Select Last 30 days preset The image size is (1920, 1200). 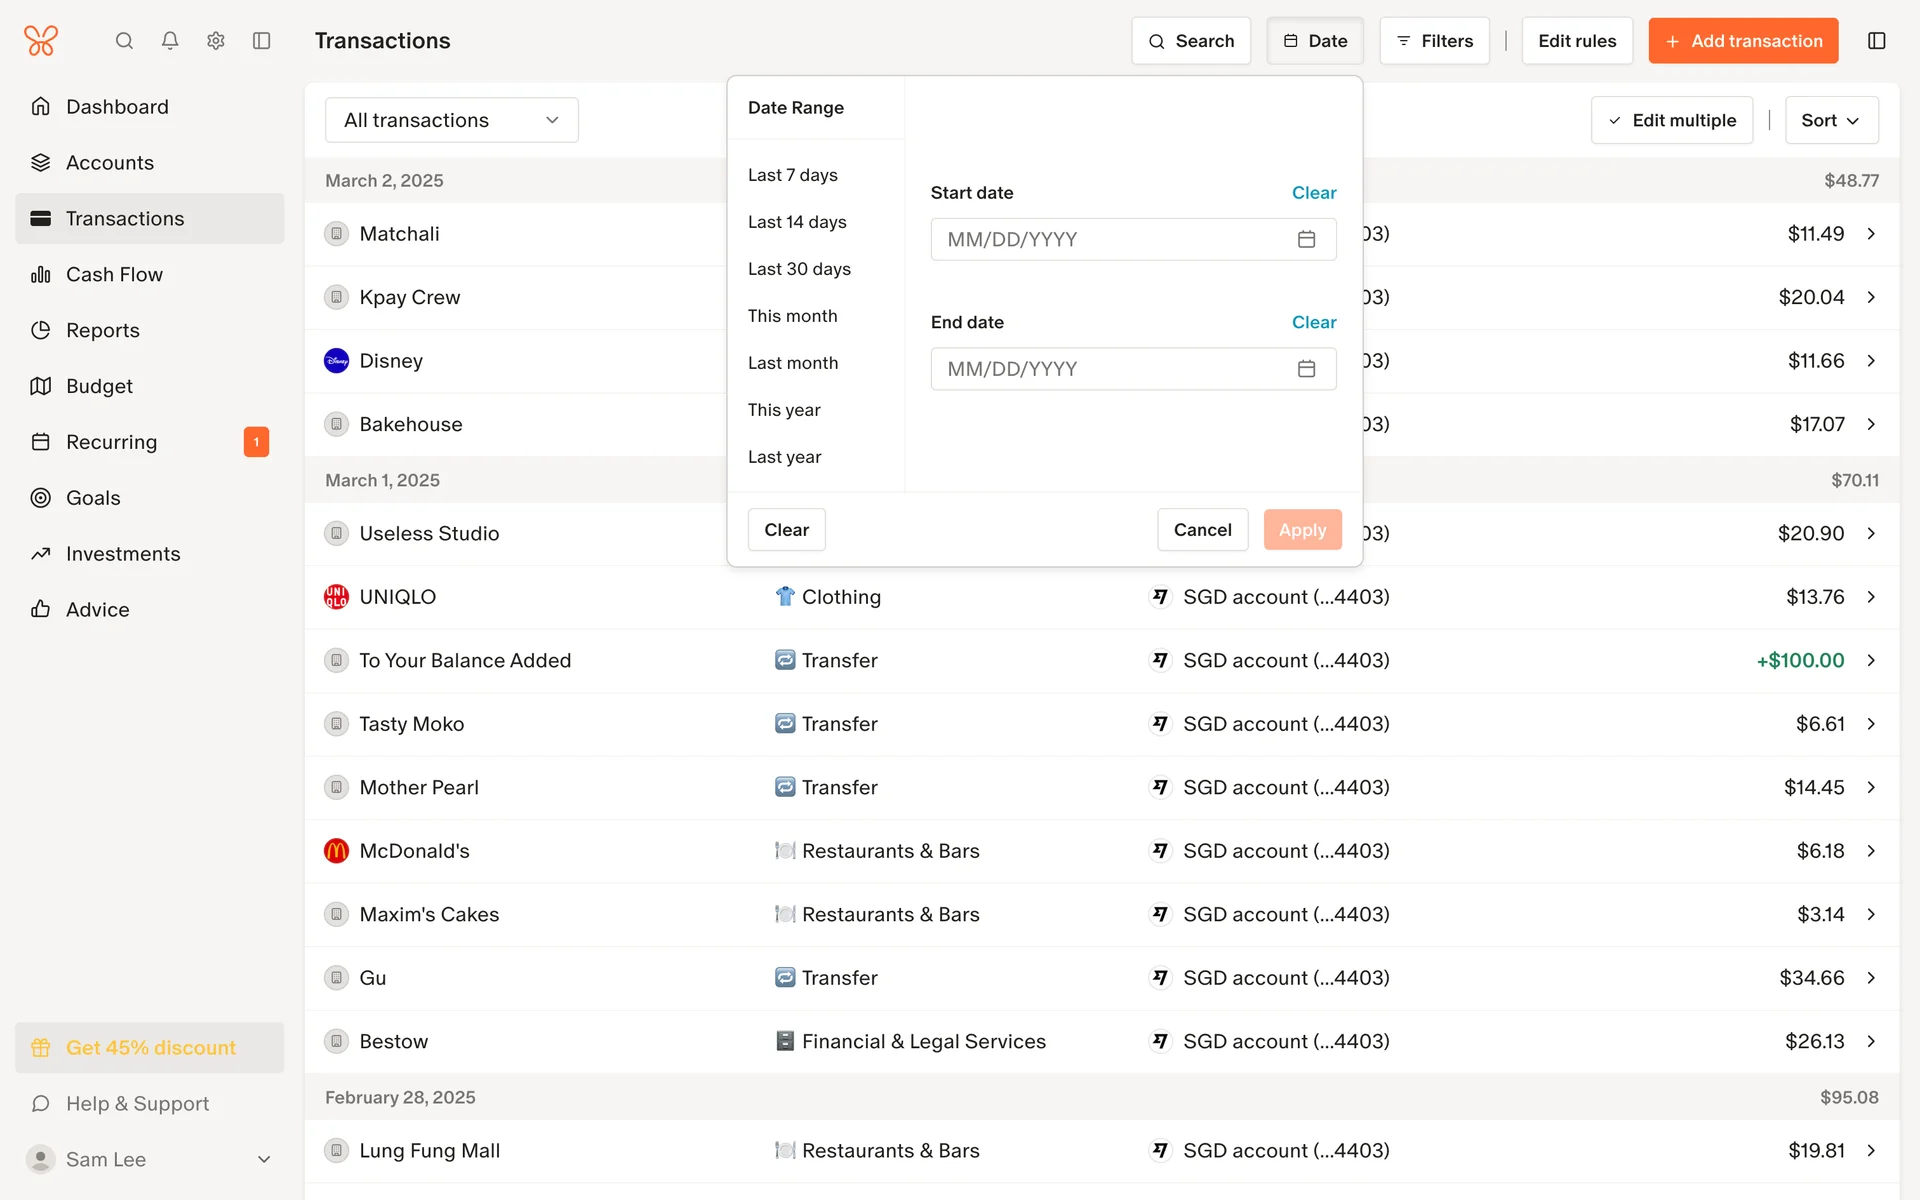[x=799, y=269]
